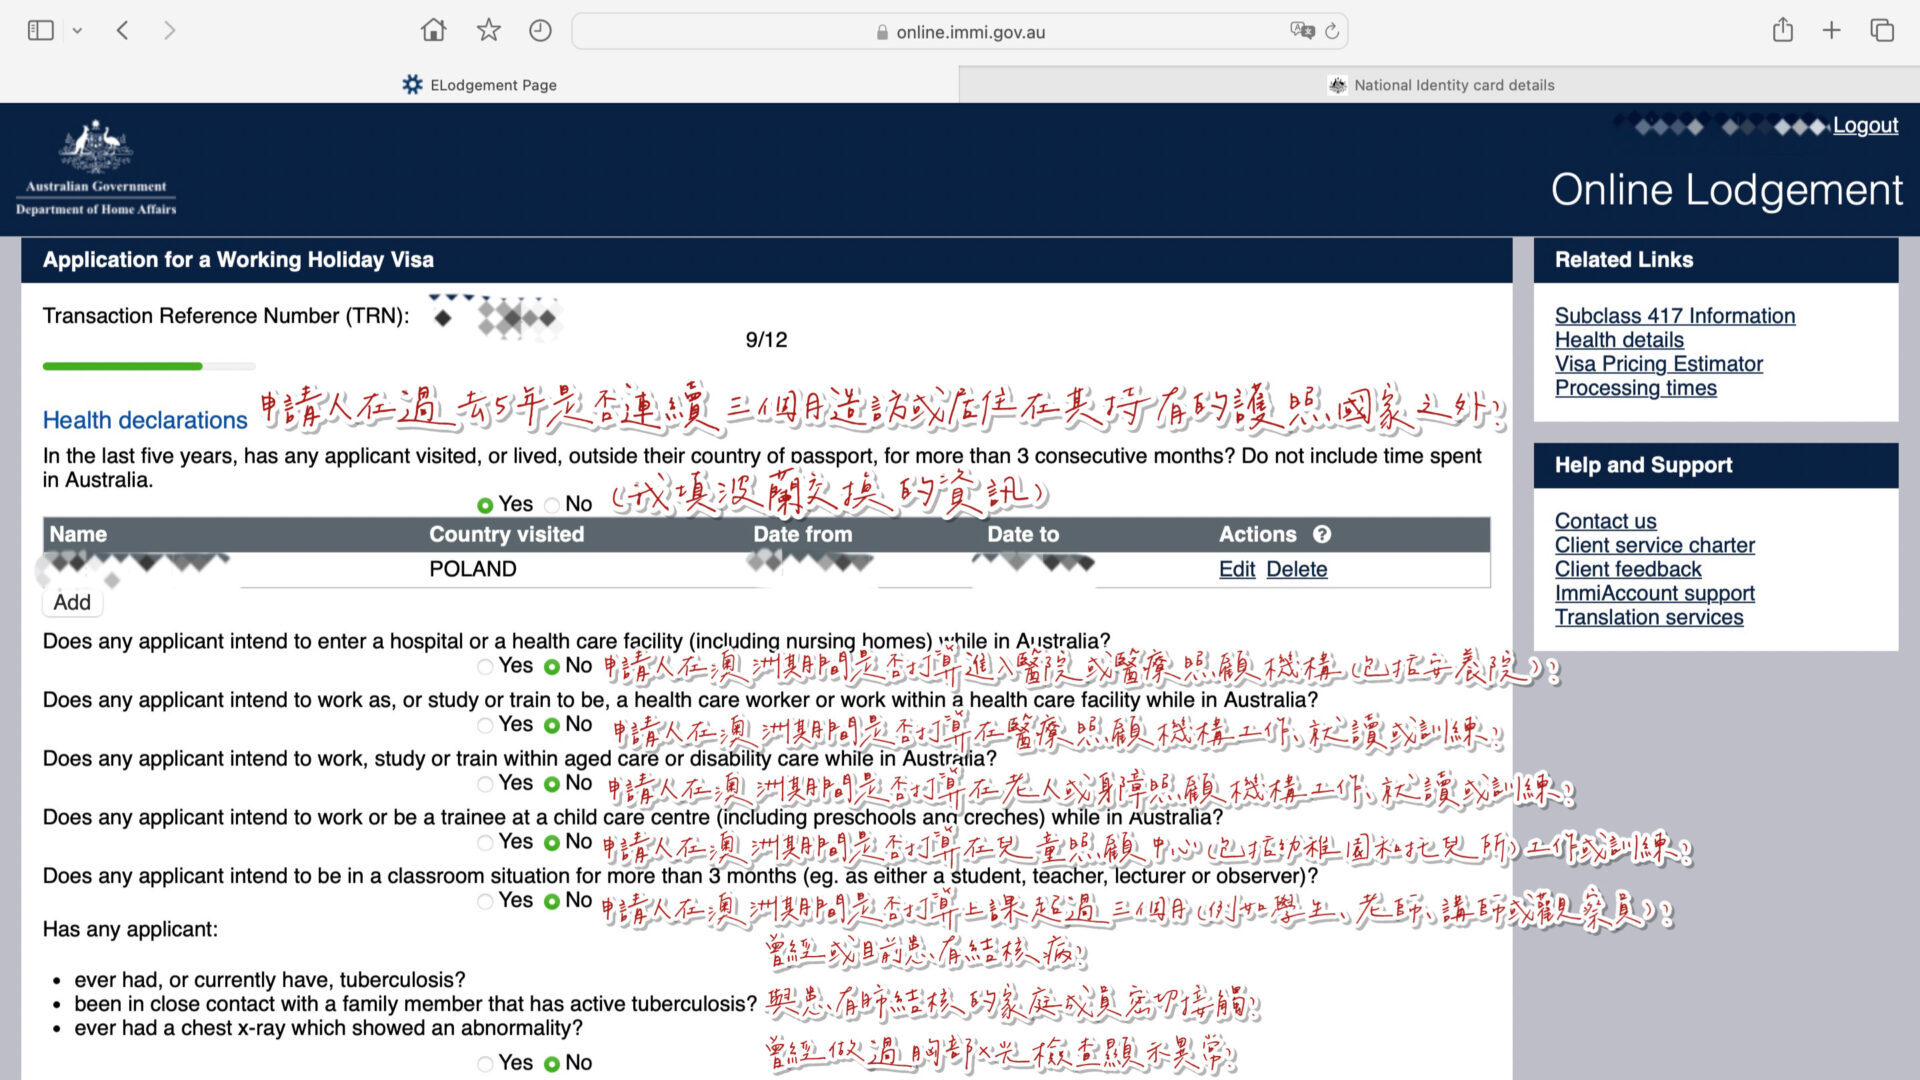Viewport: 1920px width, 1080px height.
Task: Click the Edit link for POLAND
Action: 1236,569
